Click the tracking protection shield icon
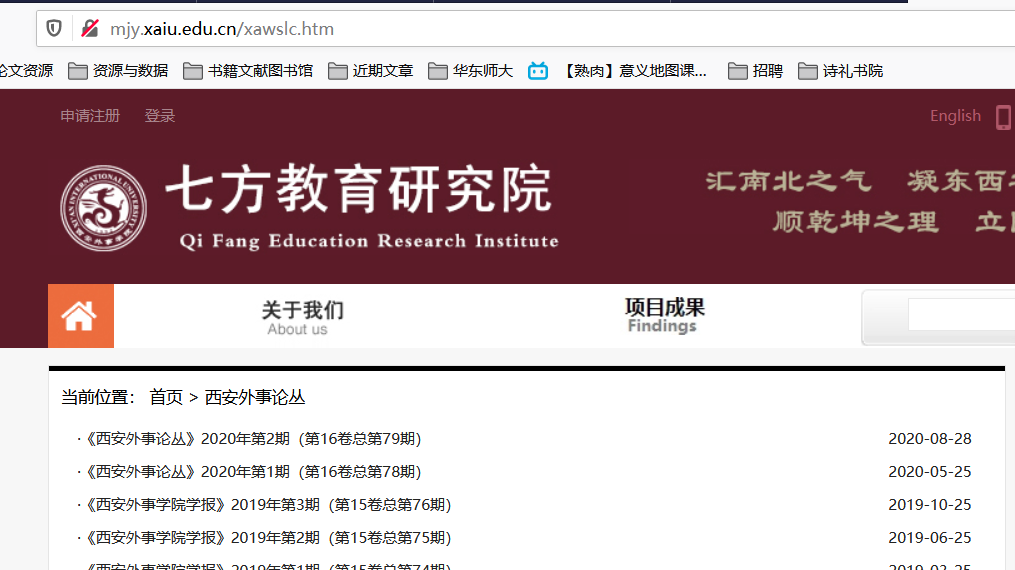 [x=54, y=28]
